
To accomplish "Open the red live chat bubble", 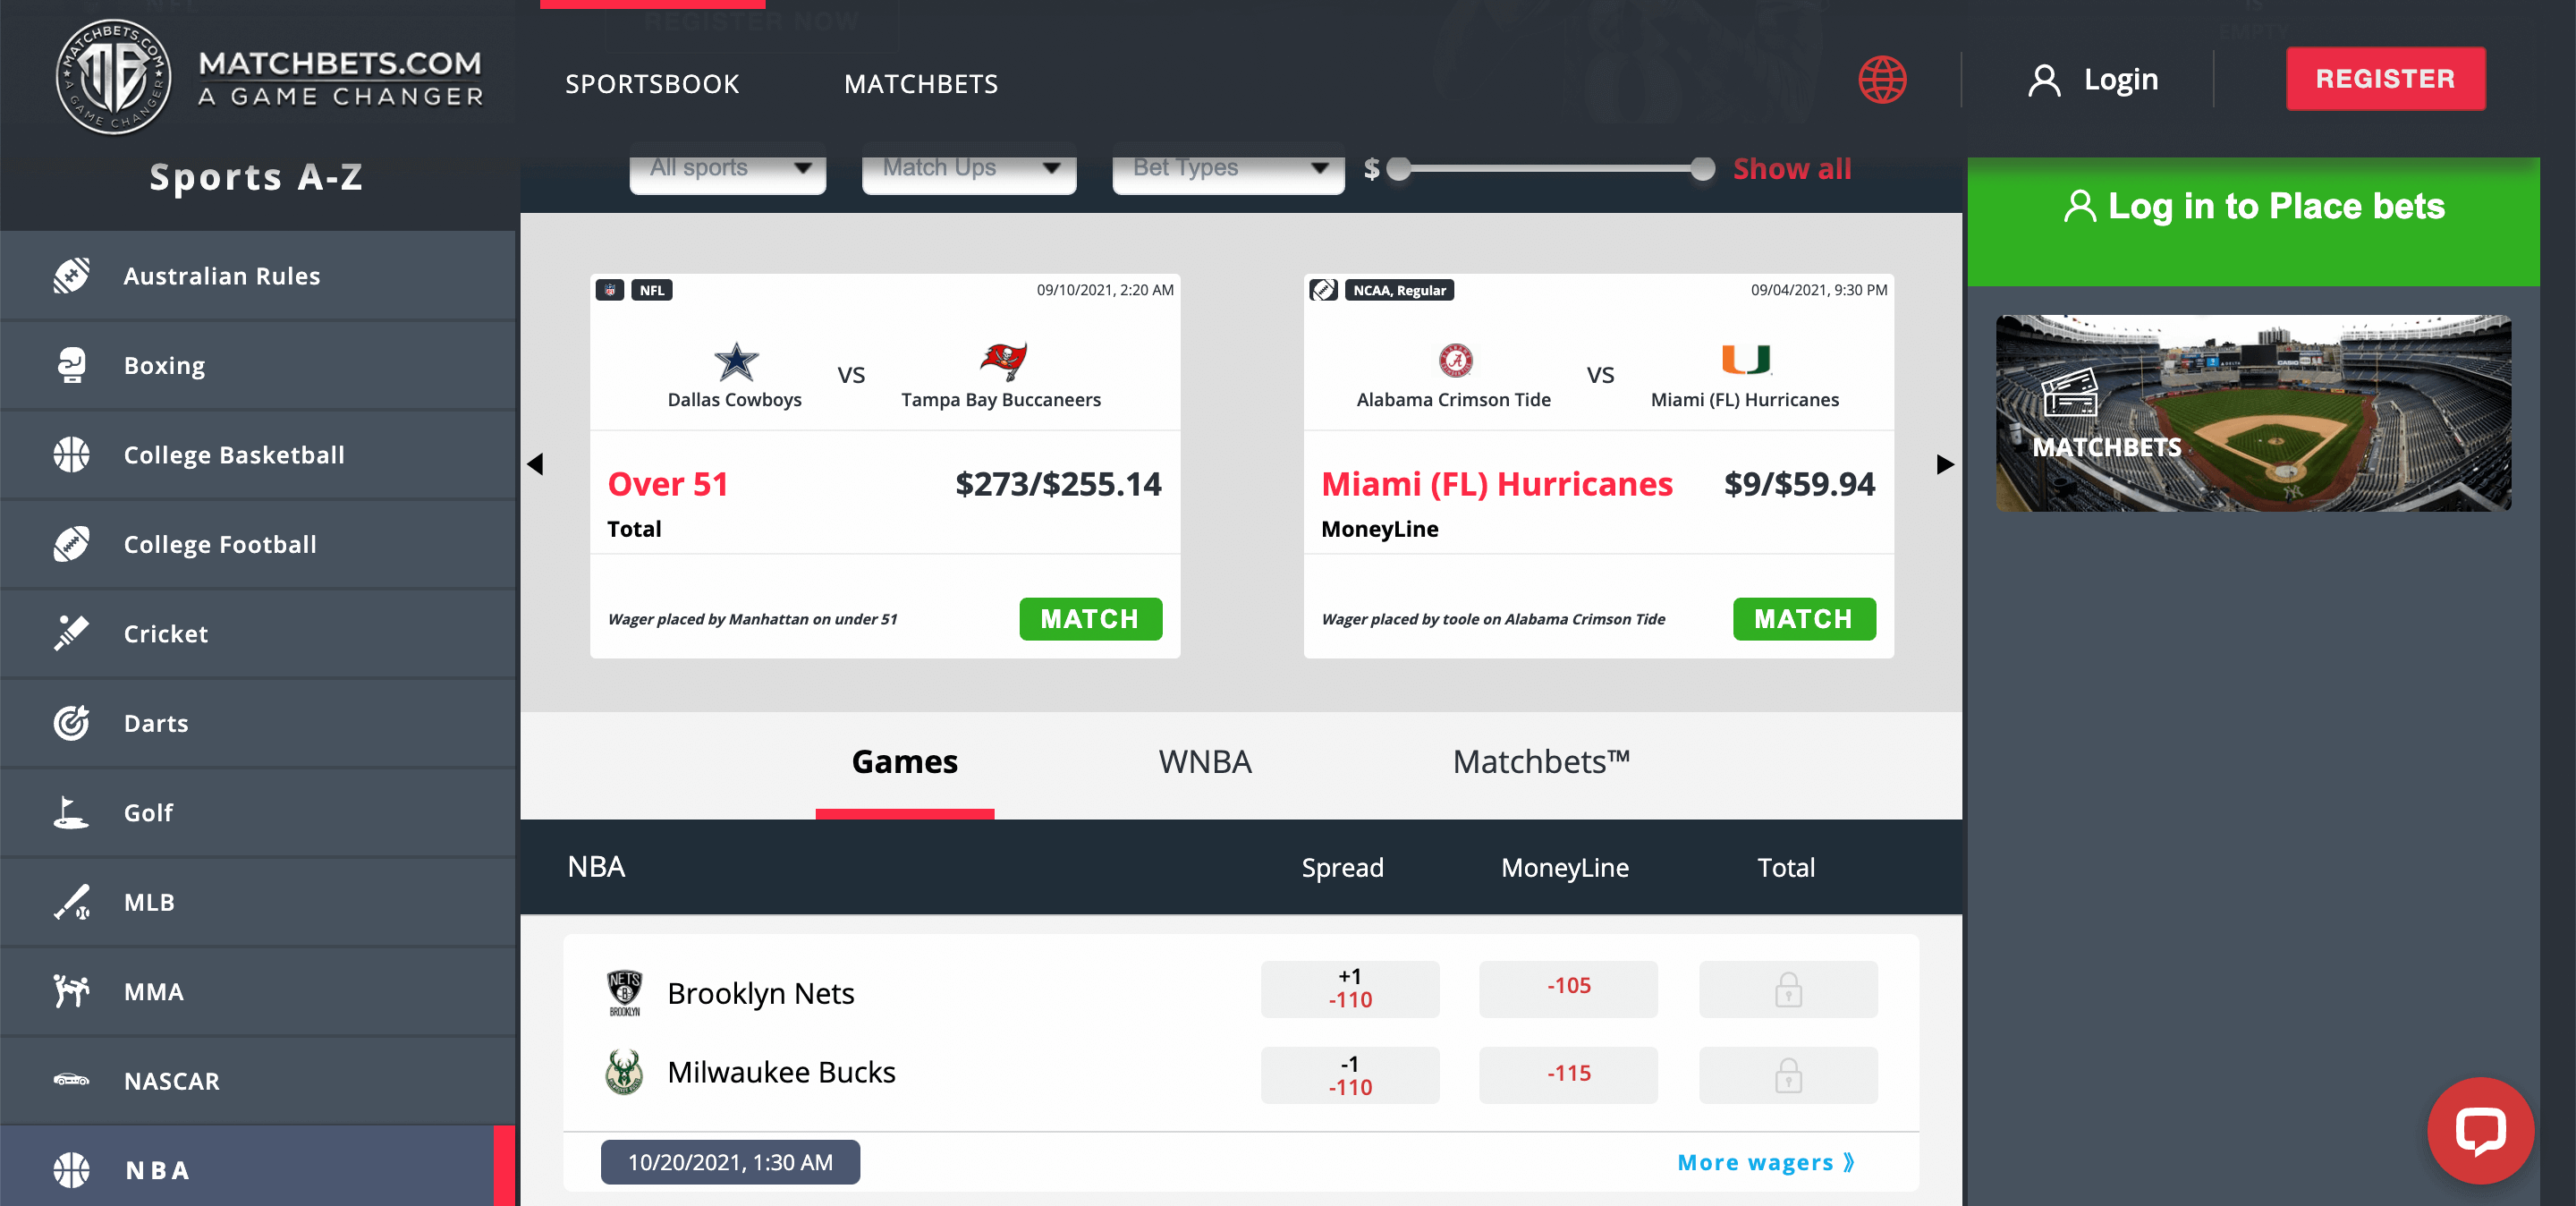I will click(x=2481, y=1131).
